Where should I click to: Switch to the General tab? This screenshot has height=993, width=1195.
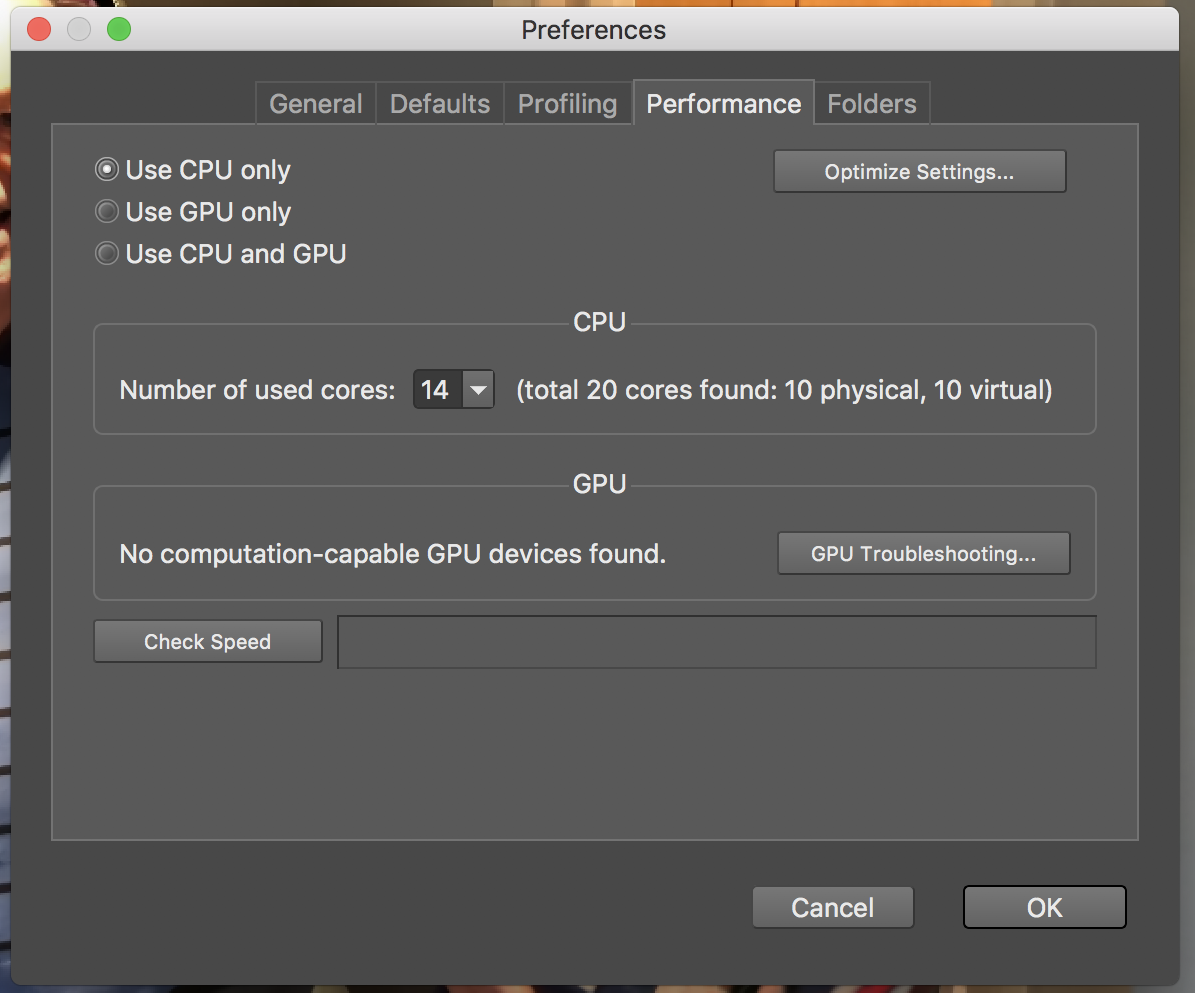pyautogui.click(x=316, y=103)
